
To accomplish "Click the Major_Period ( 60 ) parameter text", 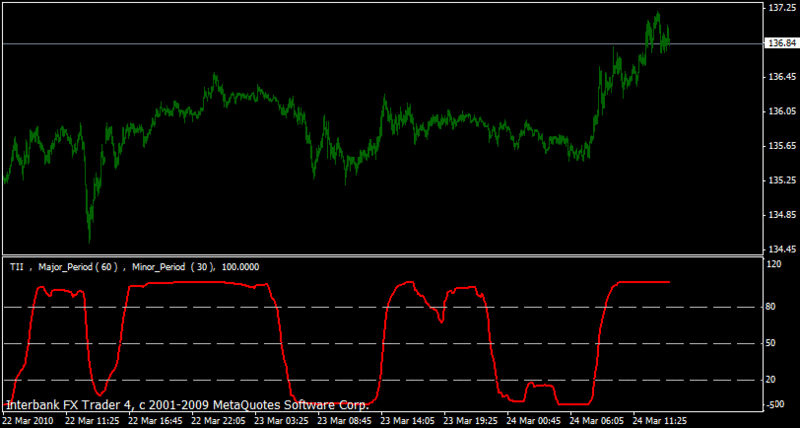I will (78, 266).
